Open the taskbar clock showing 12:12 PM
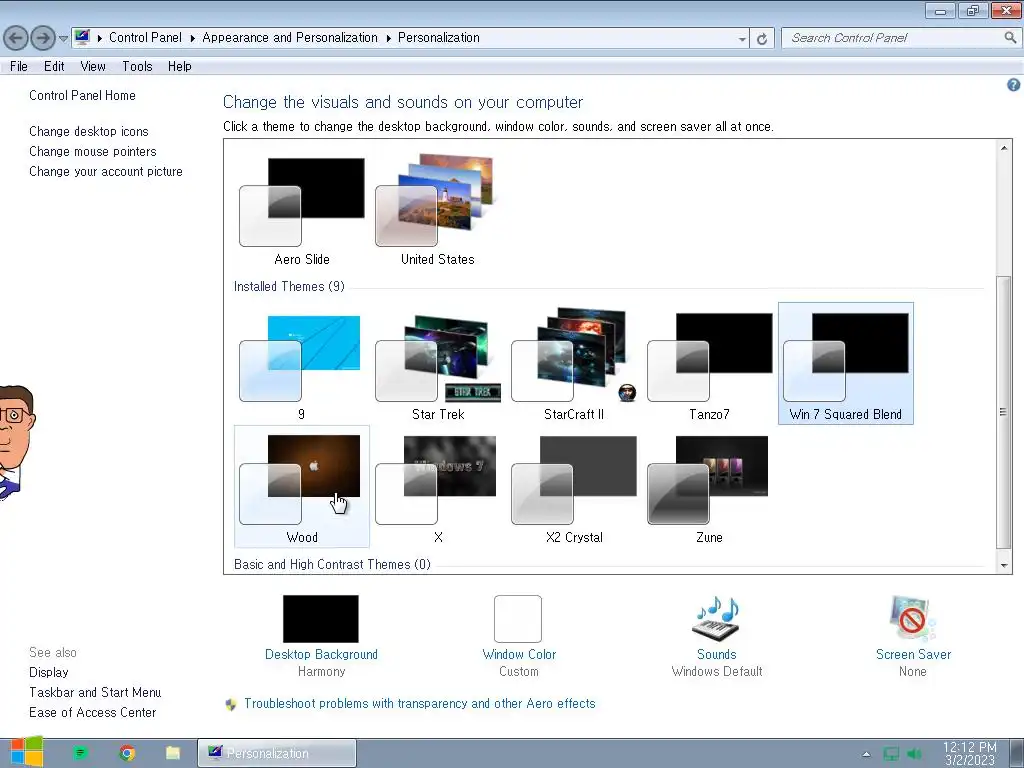The width and height of the screenshot is (1024, 768). click(970, 754)
